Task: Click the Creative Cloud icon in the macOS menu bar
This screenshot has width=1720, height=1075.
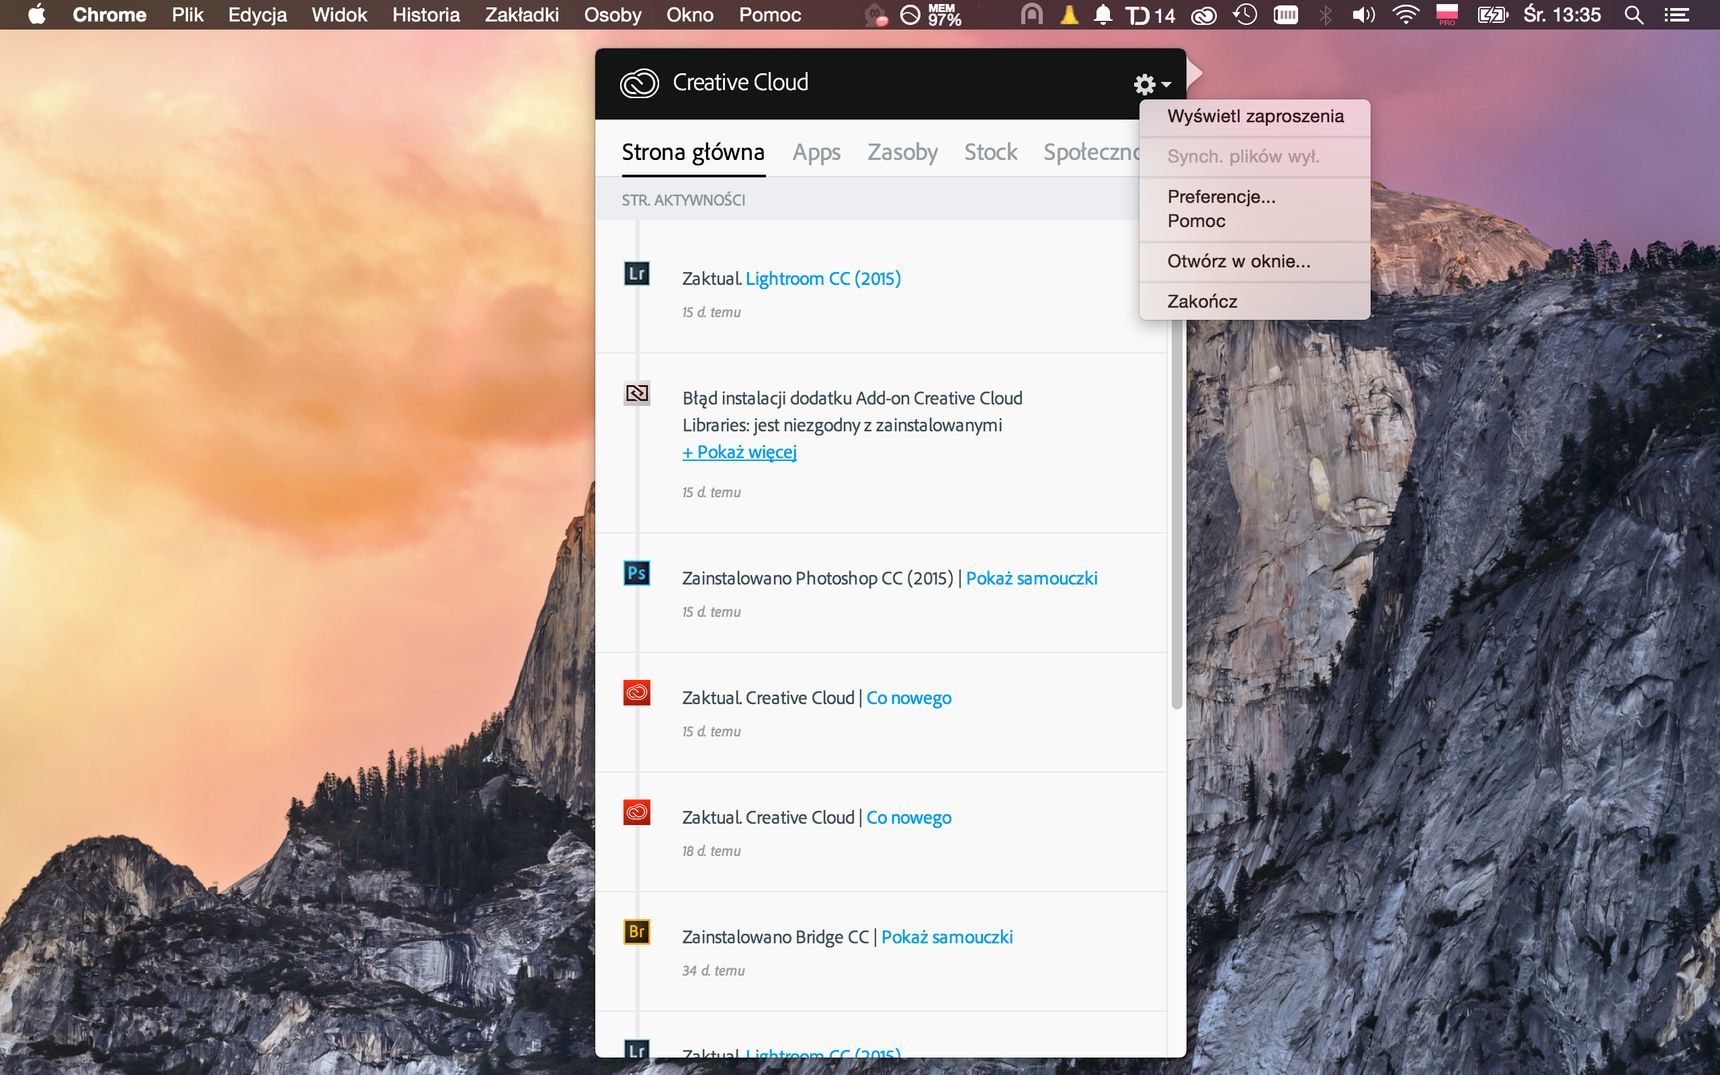Action: click(x=1204, y=15)
